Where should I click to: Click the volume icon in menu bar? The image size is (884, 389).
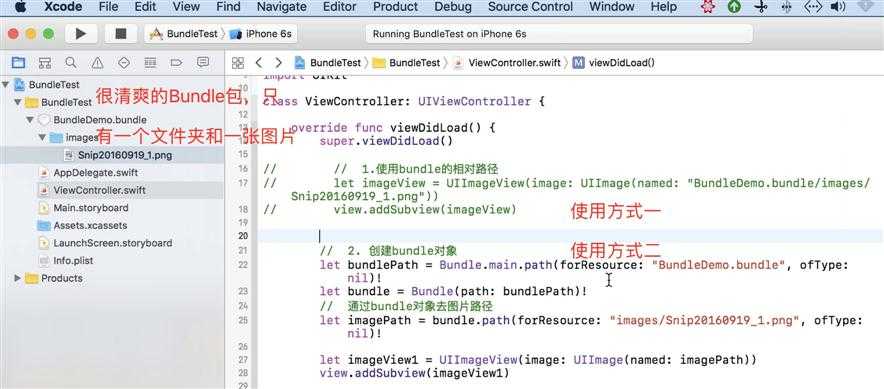tap(838, 7)
